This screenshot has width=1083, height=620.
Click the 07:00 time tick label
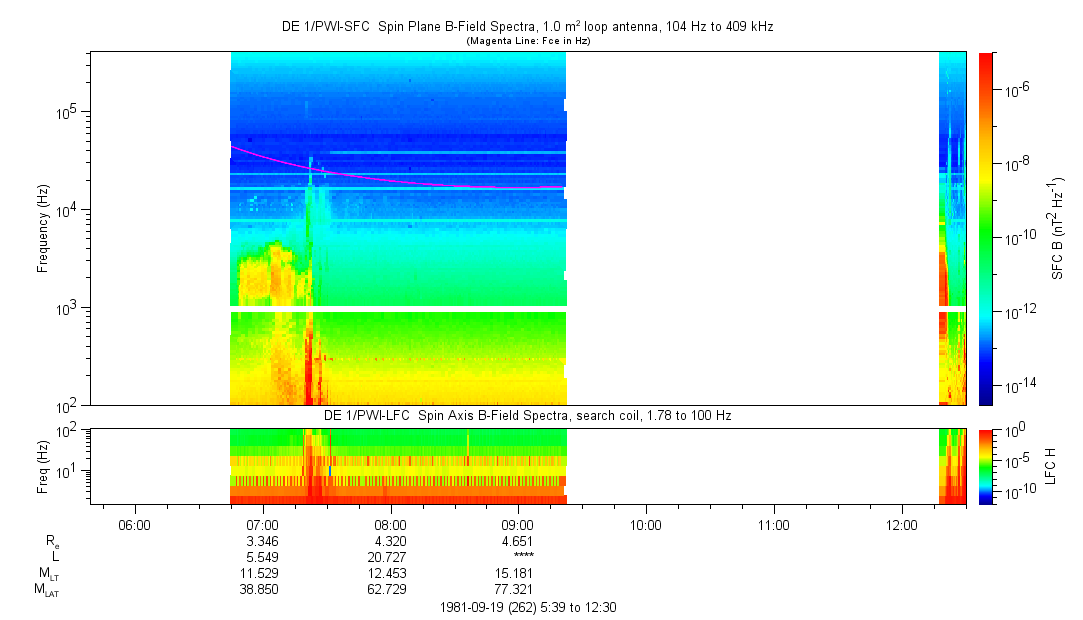pyautogui.click(x=262, y=524)
